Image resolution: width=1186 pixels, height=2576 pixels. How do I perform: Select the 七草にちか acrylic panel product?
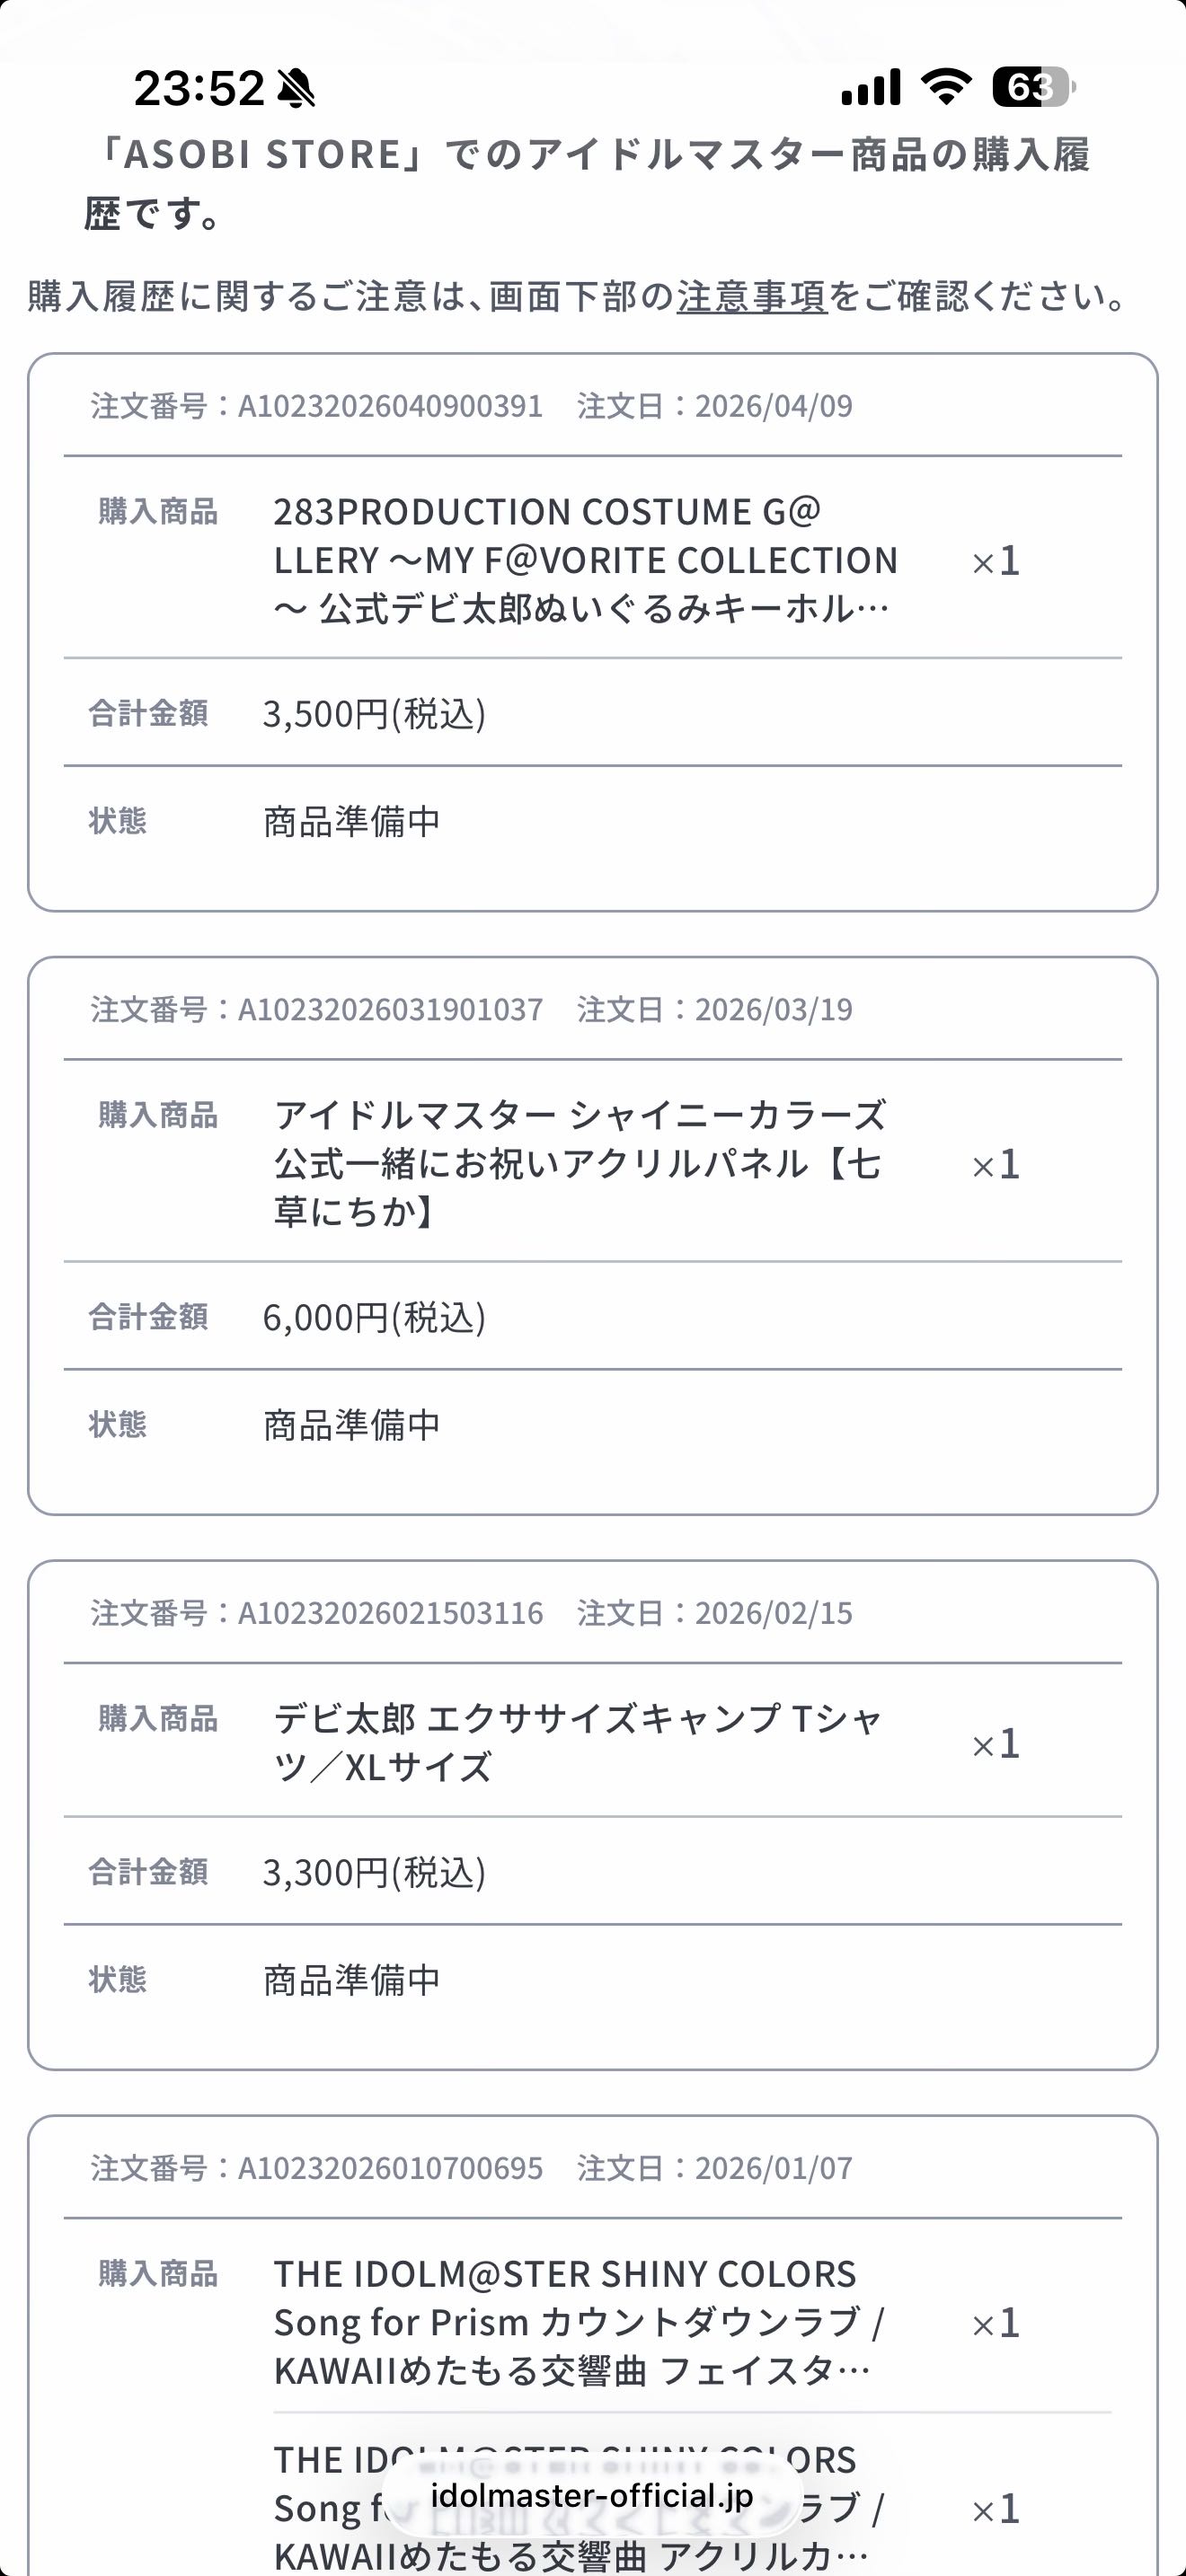(580, 1163)
